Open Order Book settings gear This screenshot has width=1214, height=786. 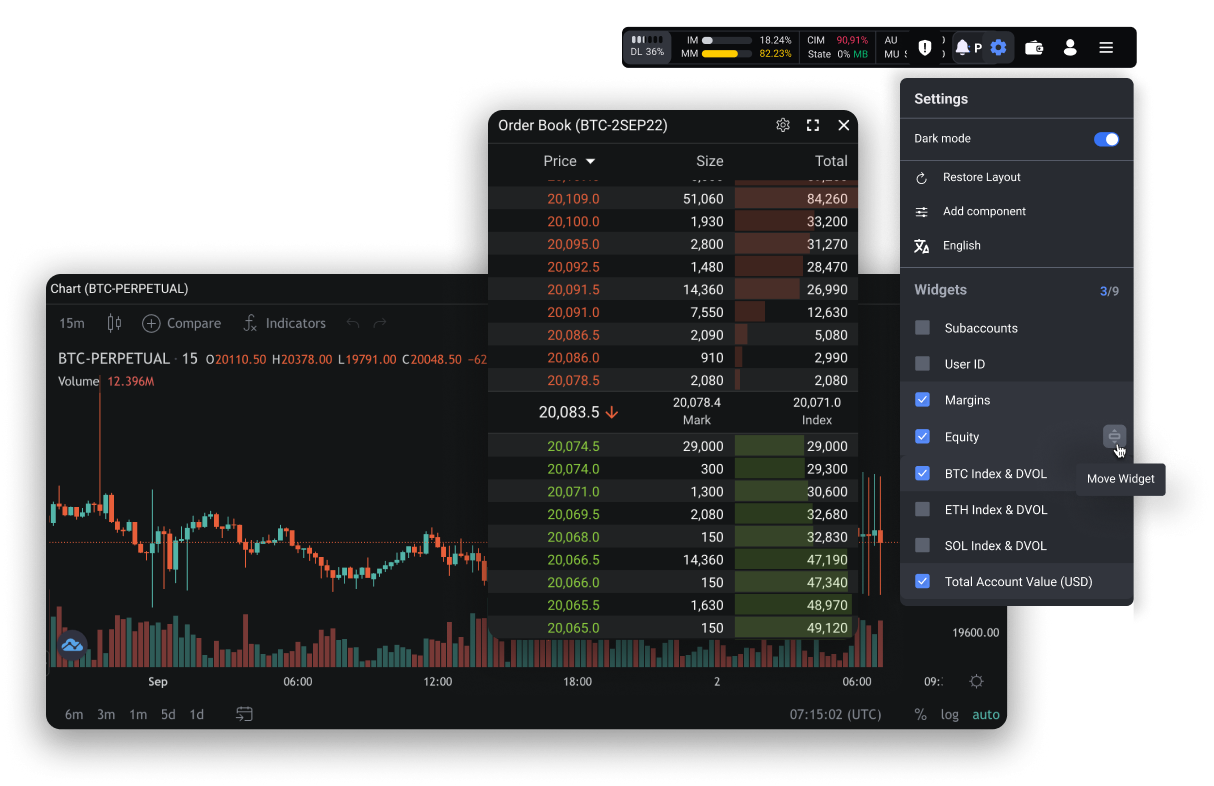click(x=783, y=125)
